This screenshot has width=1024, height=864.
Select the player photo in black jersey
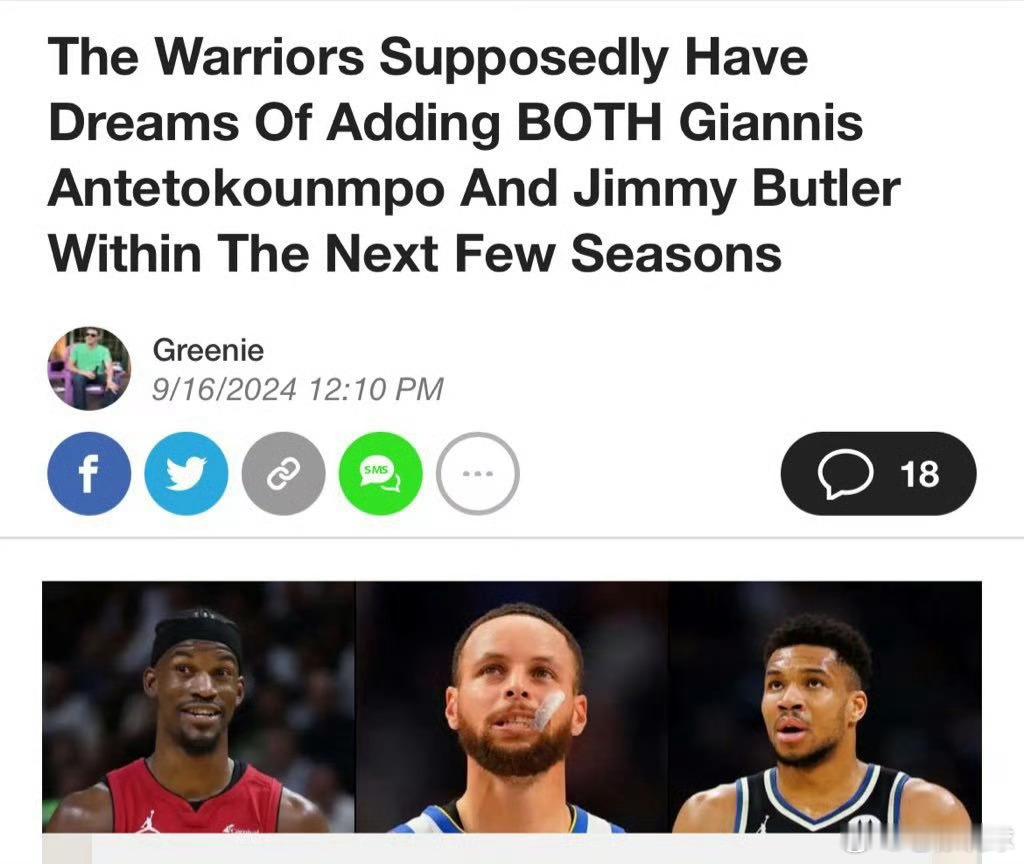click(x=825, y=707)
